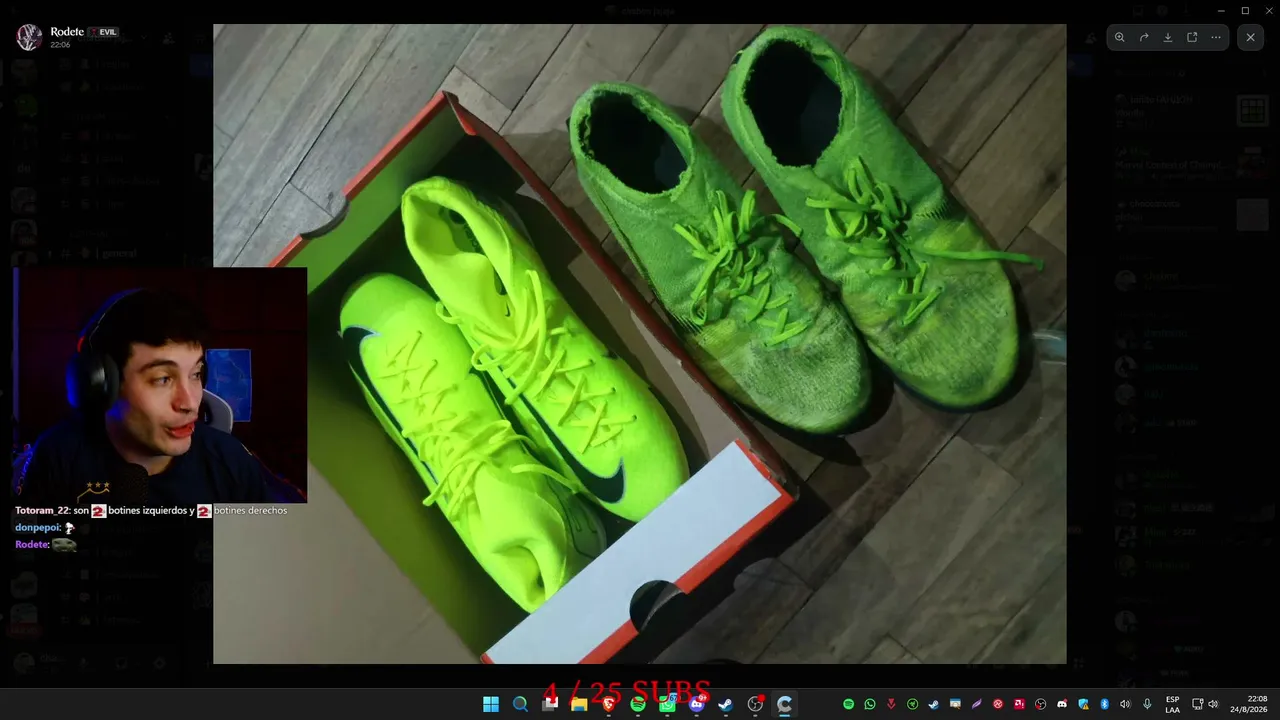Close the image viewer with the X button

coord(1250,37)
